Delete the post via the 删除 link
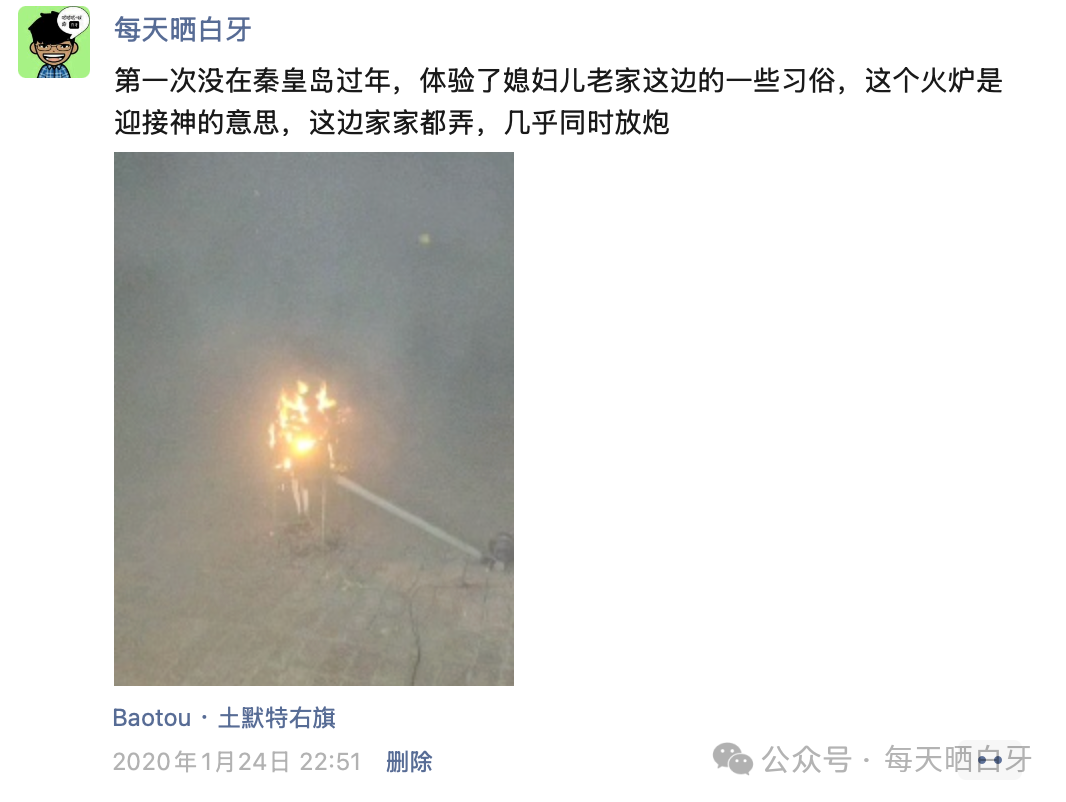 coord(409,761)
